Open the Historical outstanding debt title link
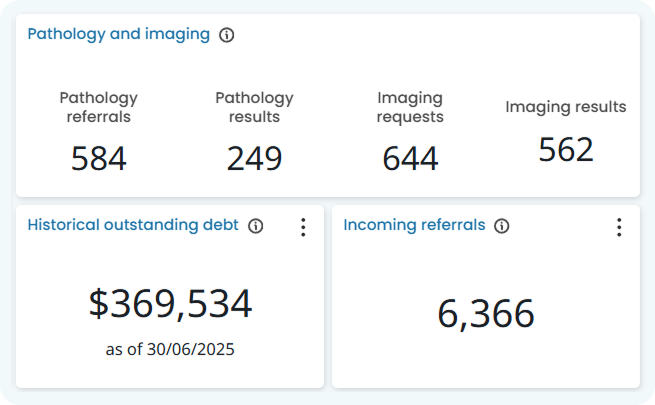Viewport: 655px width, 405px height. [133, 225]
